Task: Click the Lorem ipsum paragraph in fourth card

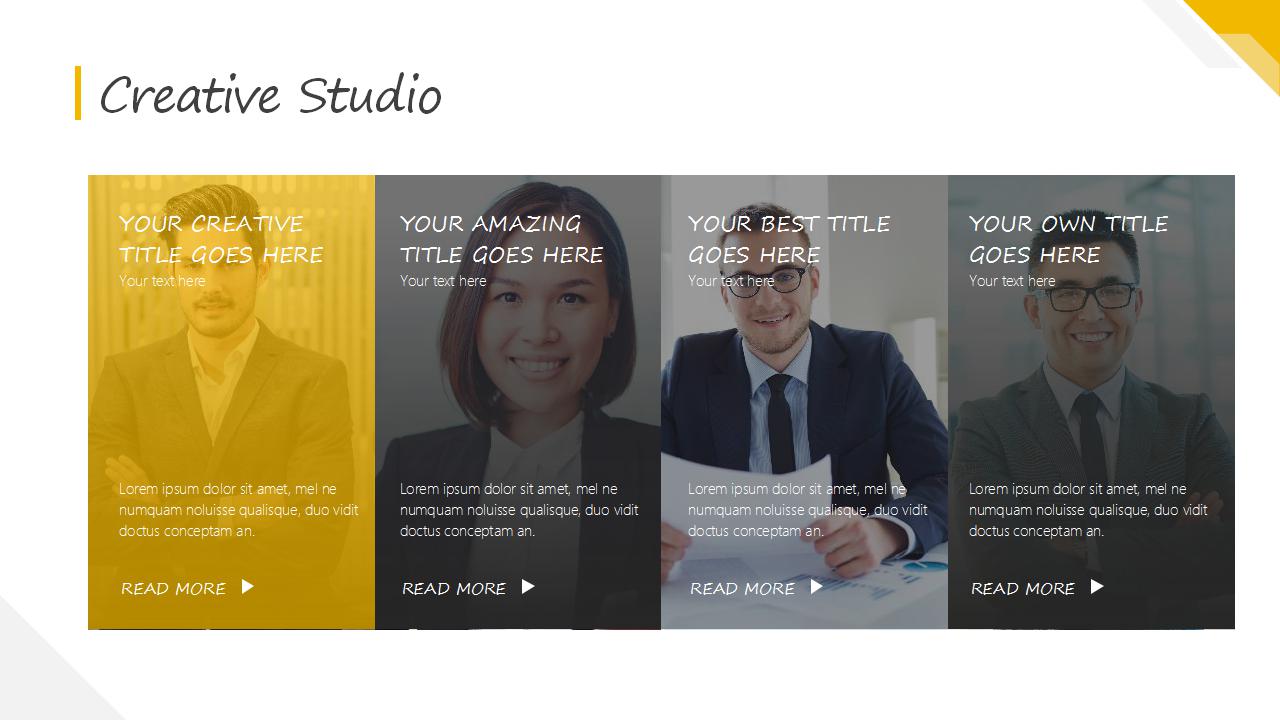Action: pos(1089,510)
